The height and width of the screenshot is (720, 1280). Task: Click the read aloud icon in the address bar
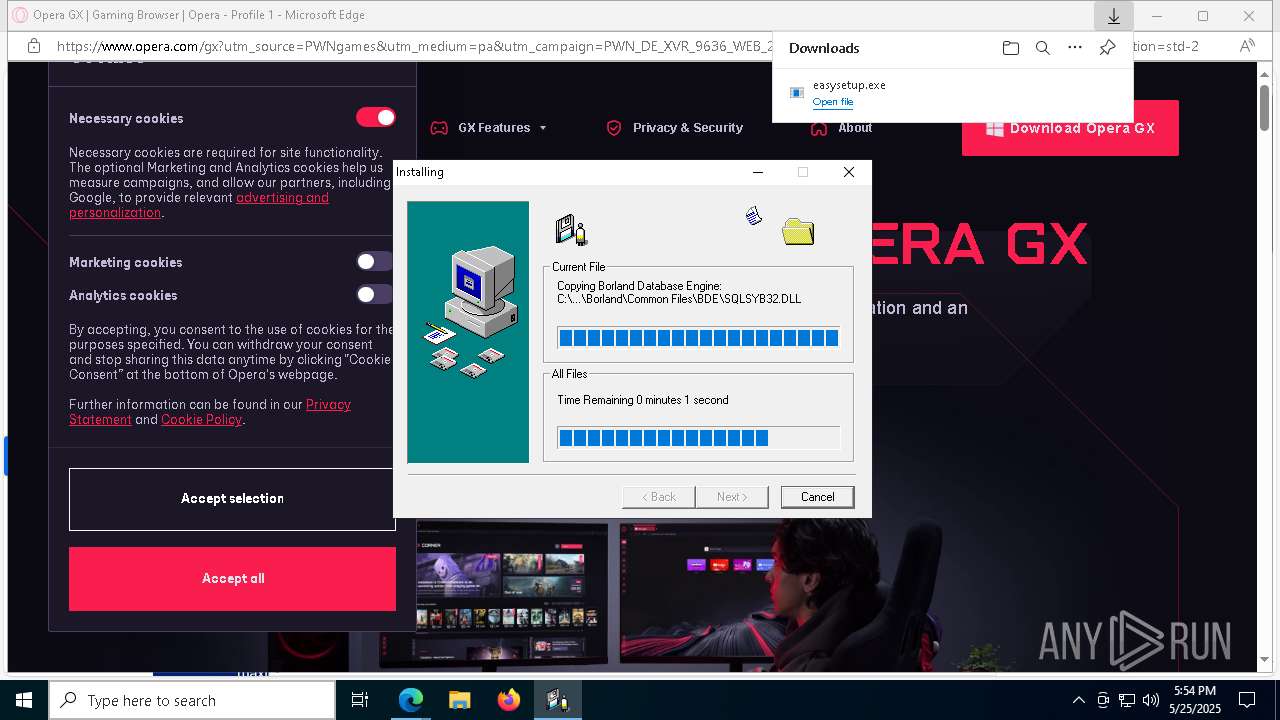coord(1247,46)
